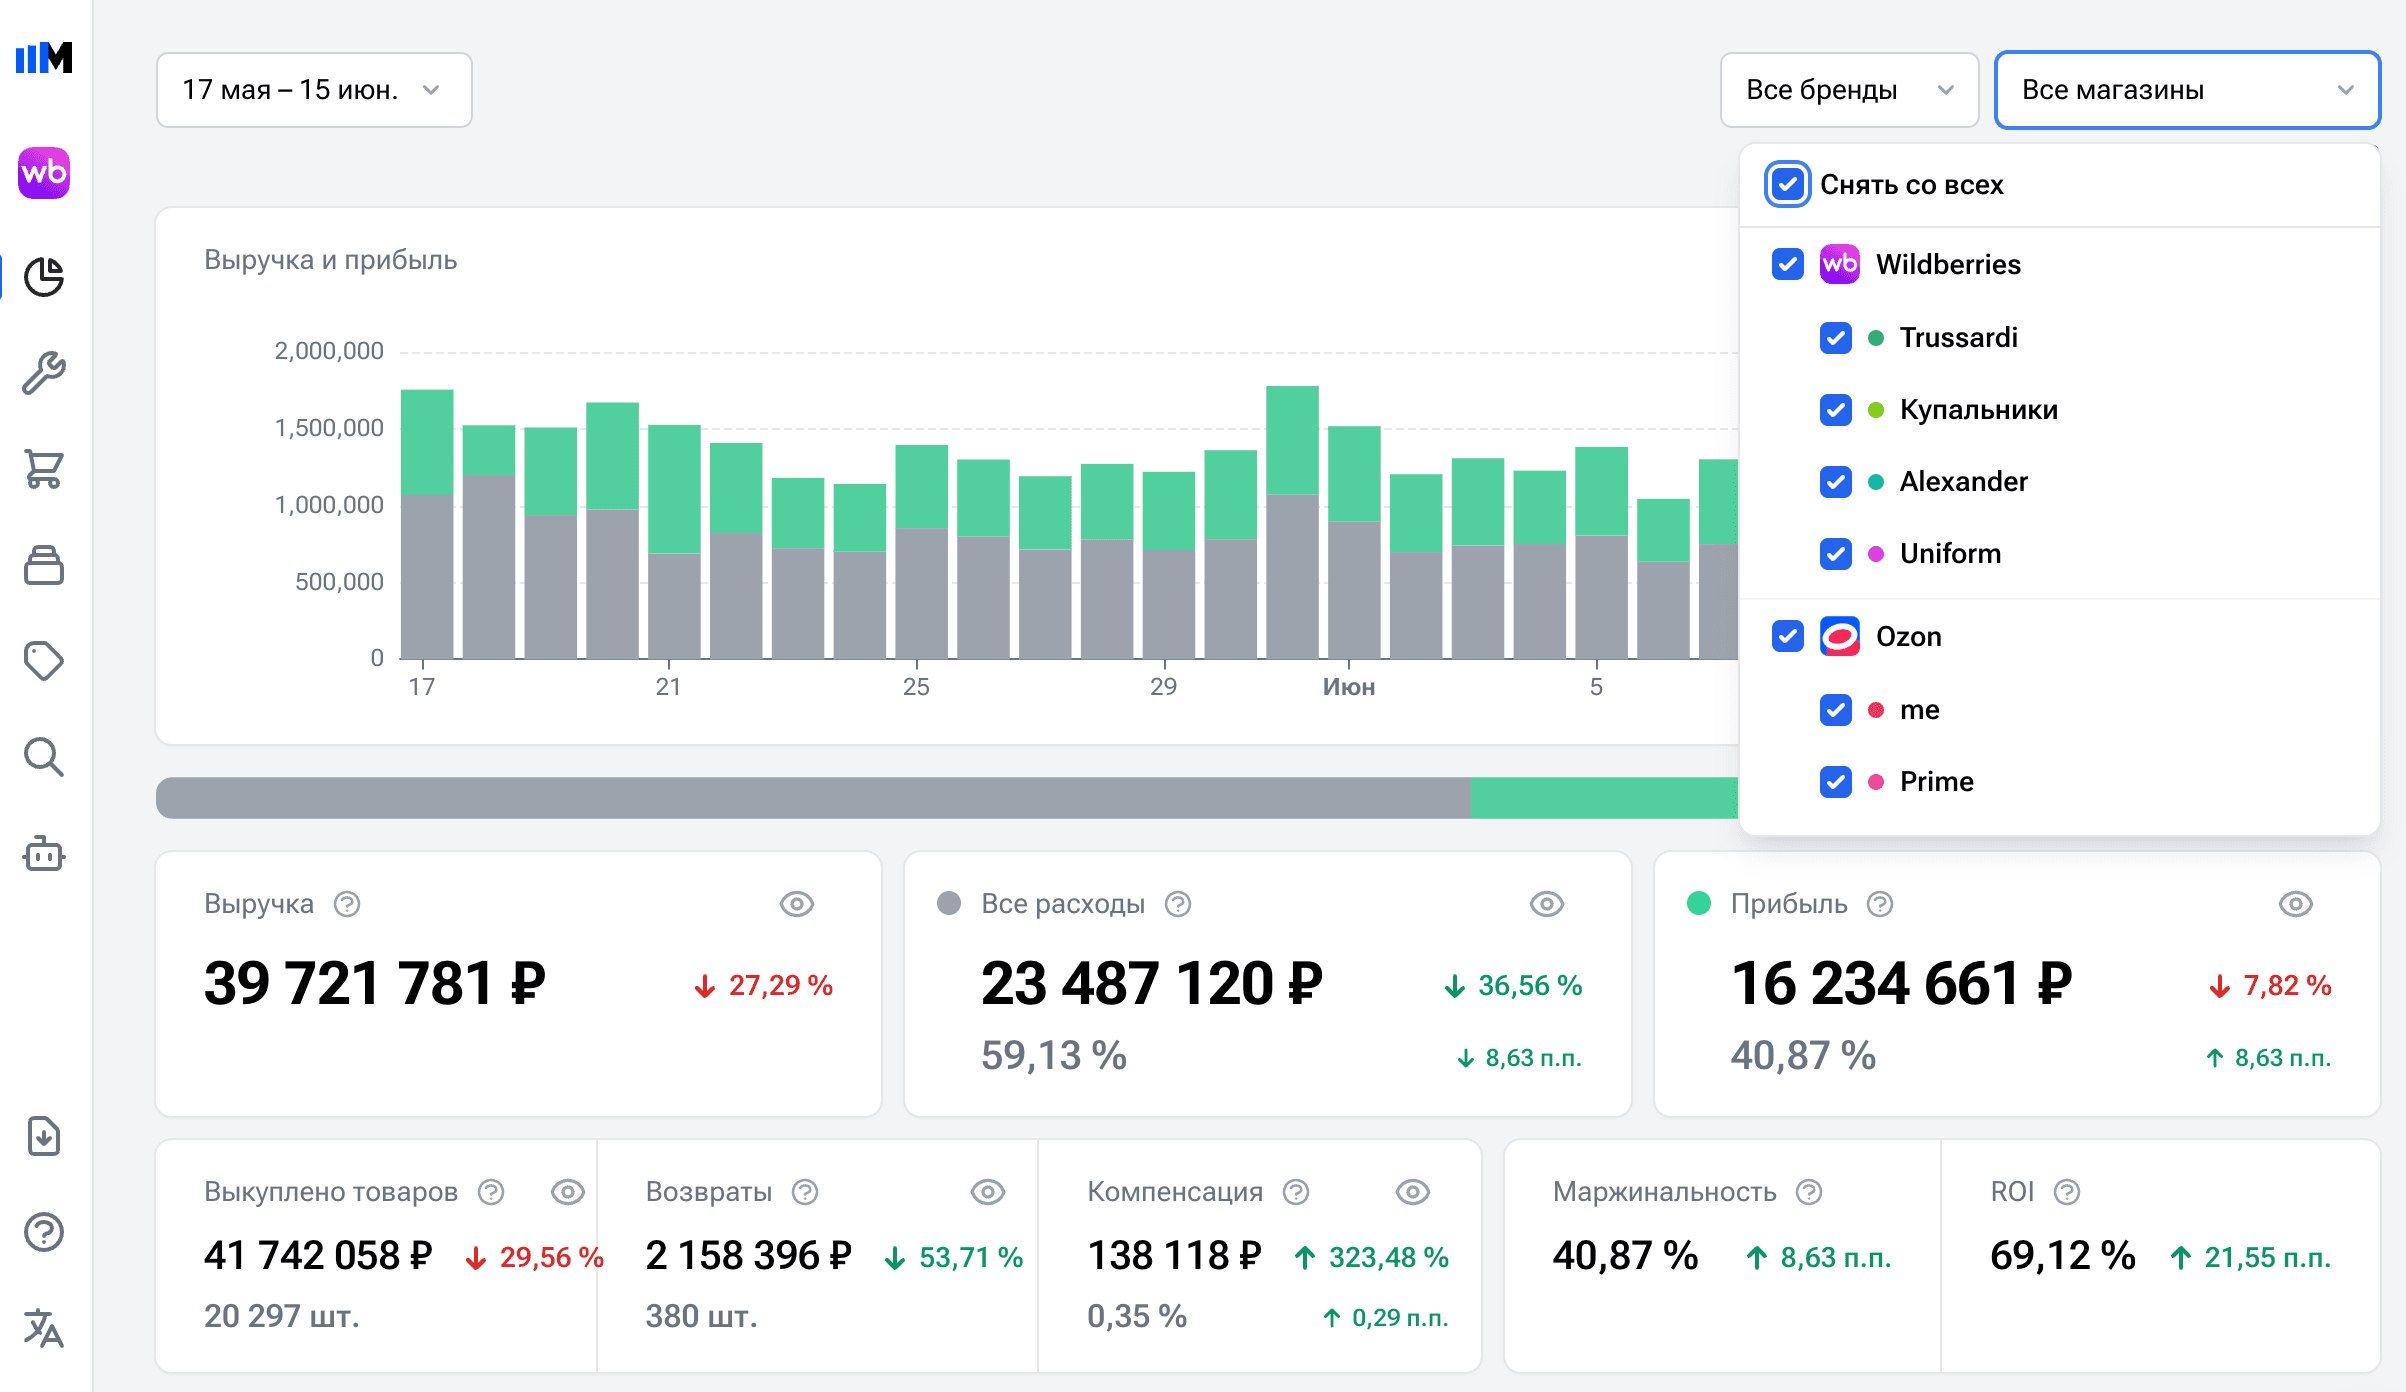Open the wrench settings sidebar icon
Screen dimensions: 2406x1392
44,373
